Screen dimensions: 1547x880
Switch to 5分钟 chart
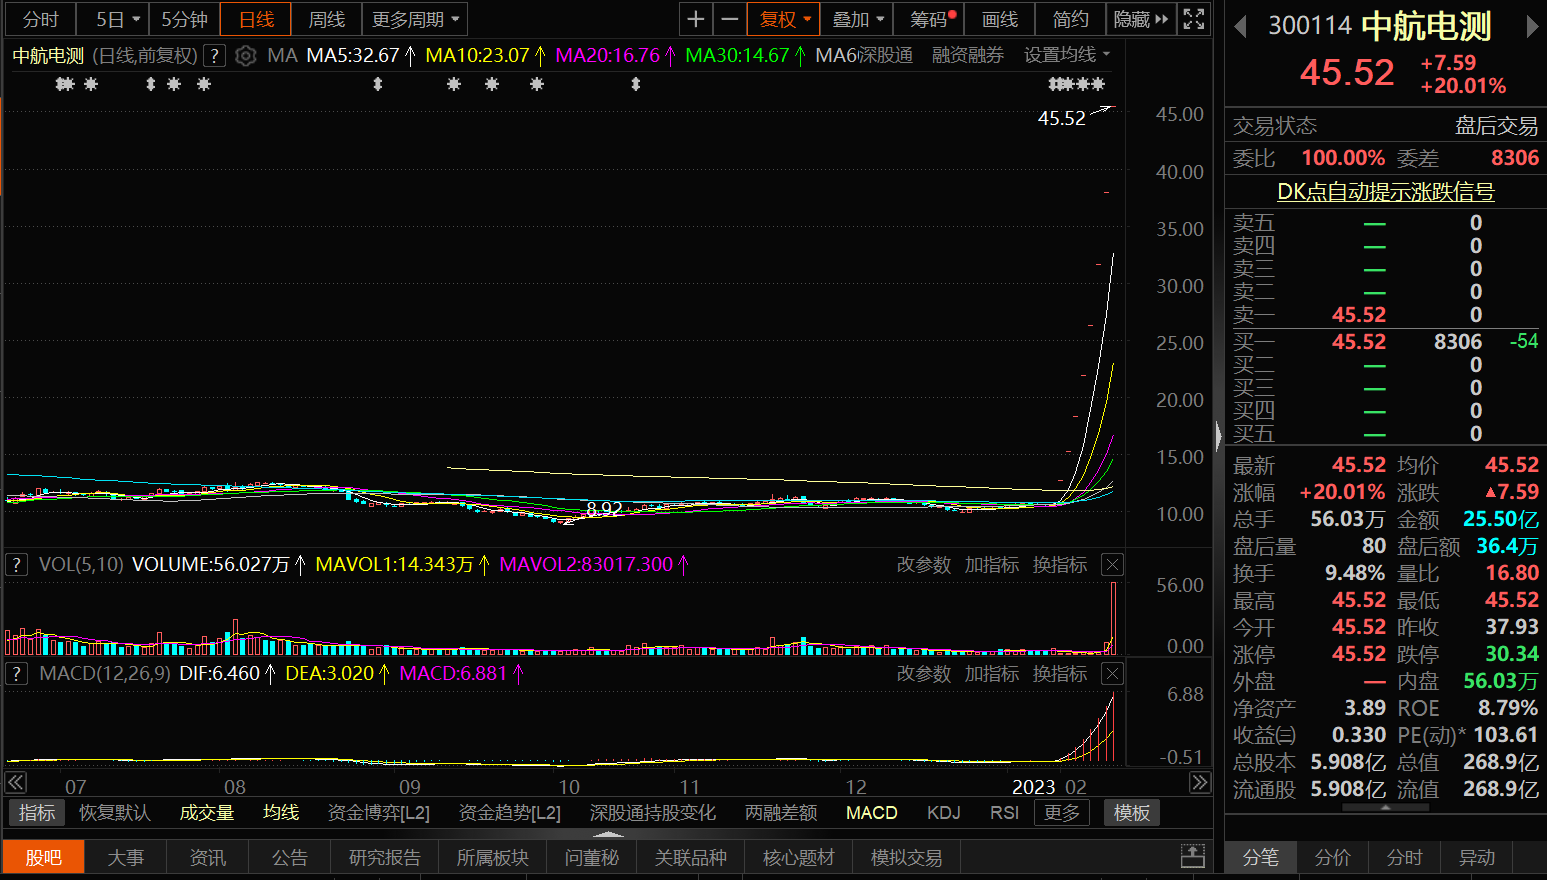coord(184,19)
